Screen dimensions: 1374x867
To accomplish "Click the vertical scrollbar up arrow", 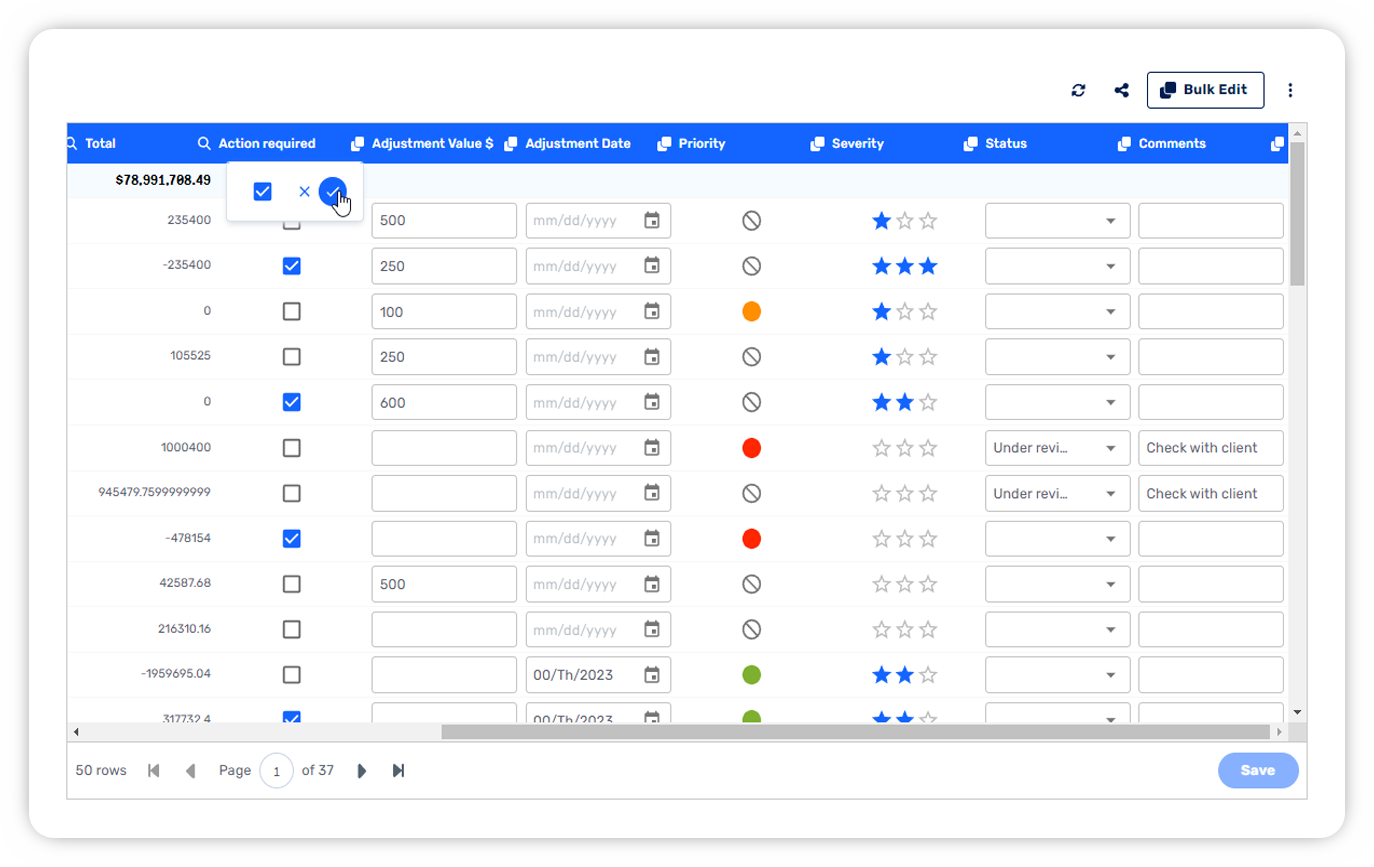I will point(1297,133).
